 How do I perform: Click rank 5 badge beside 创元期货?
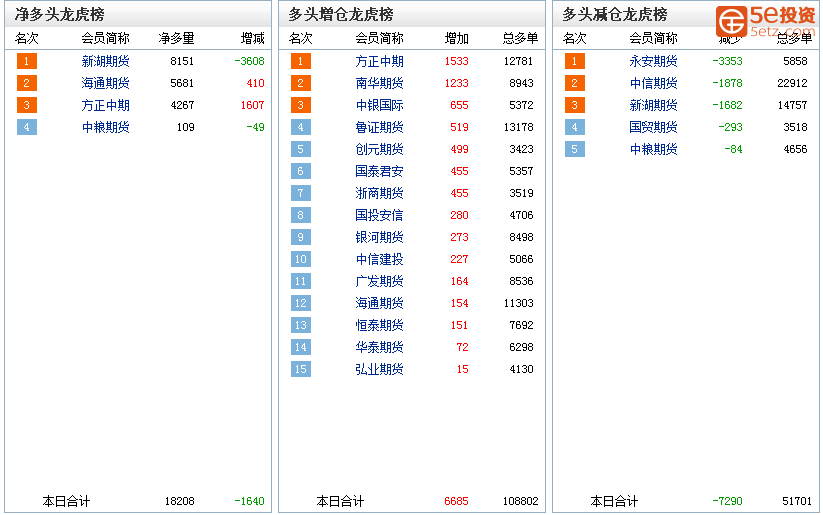click(301, 150)
